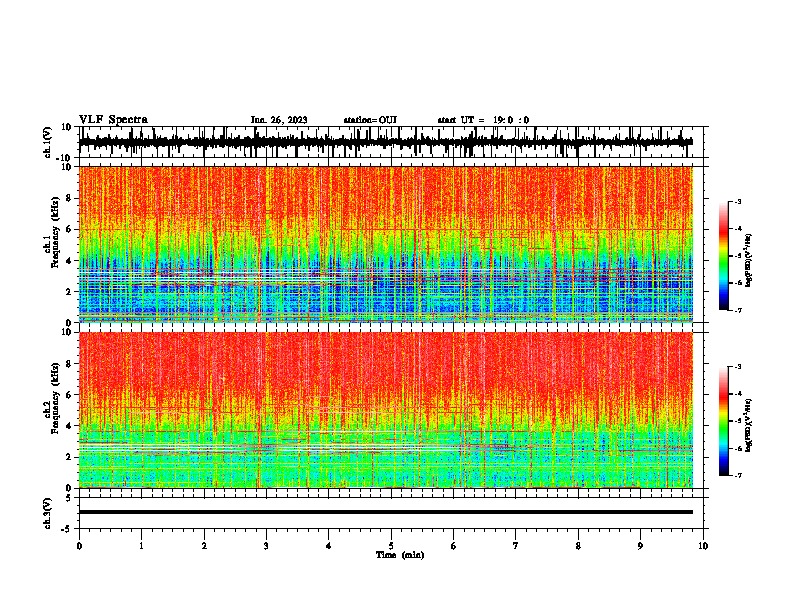Click the time axis tick label "5"

point(391,546)
